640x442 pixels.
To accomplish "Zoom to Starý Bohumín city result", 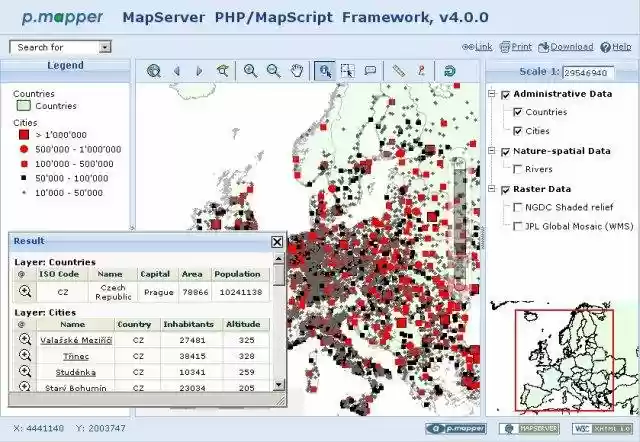I will (25, 386).
